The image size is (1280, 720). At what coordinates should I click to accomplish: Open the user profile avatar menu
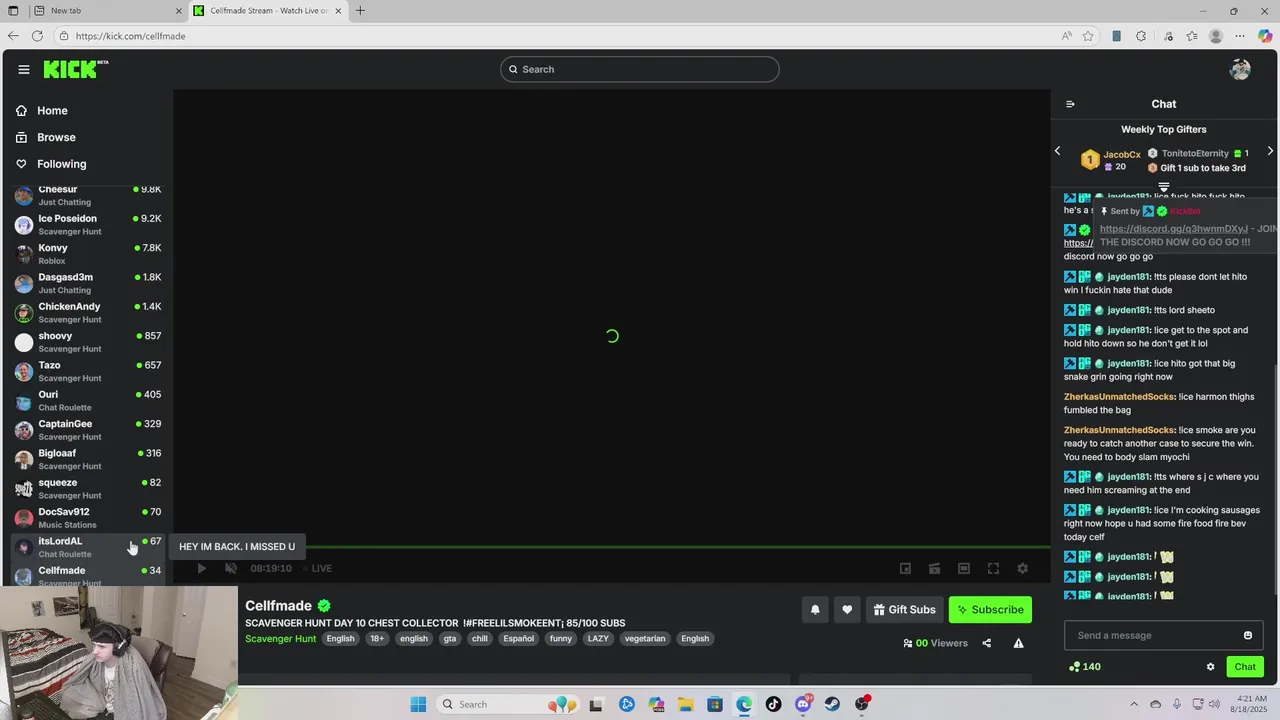[x=1240, y=69]
